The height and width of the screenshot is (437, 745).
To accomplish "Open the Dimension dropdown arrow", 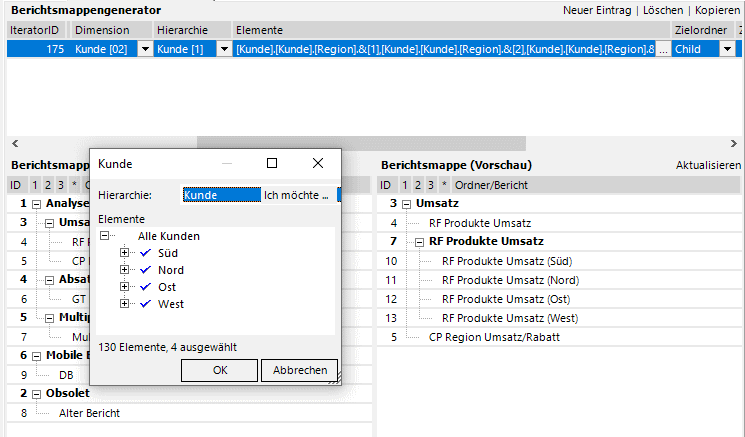I will (x=144, y=49).
